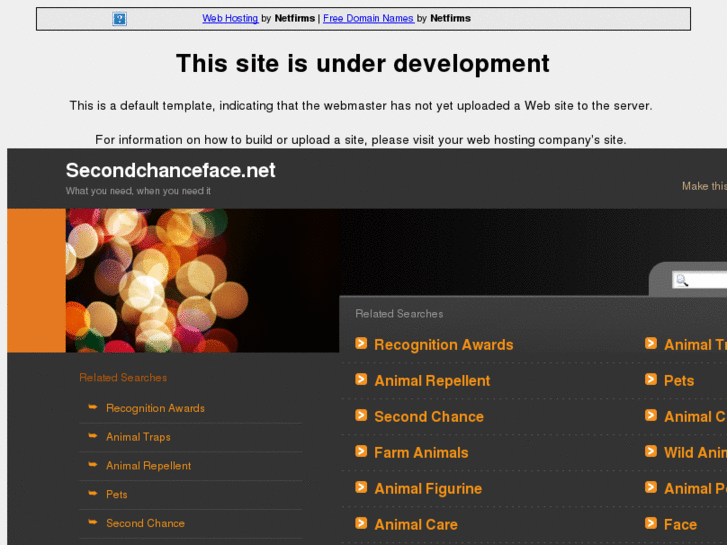Open sidebar Pets link
Image resolution: width=727 pixels, height=545 pixels.
point(116,494)
